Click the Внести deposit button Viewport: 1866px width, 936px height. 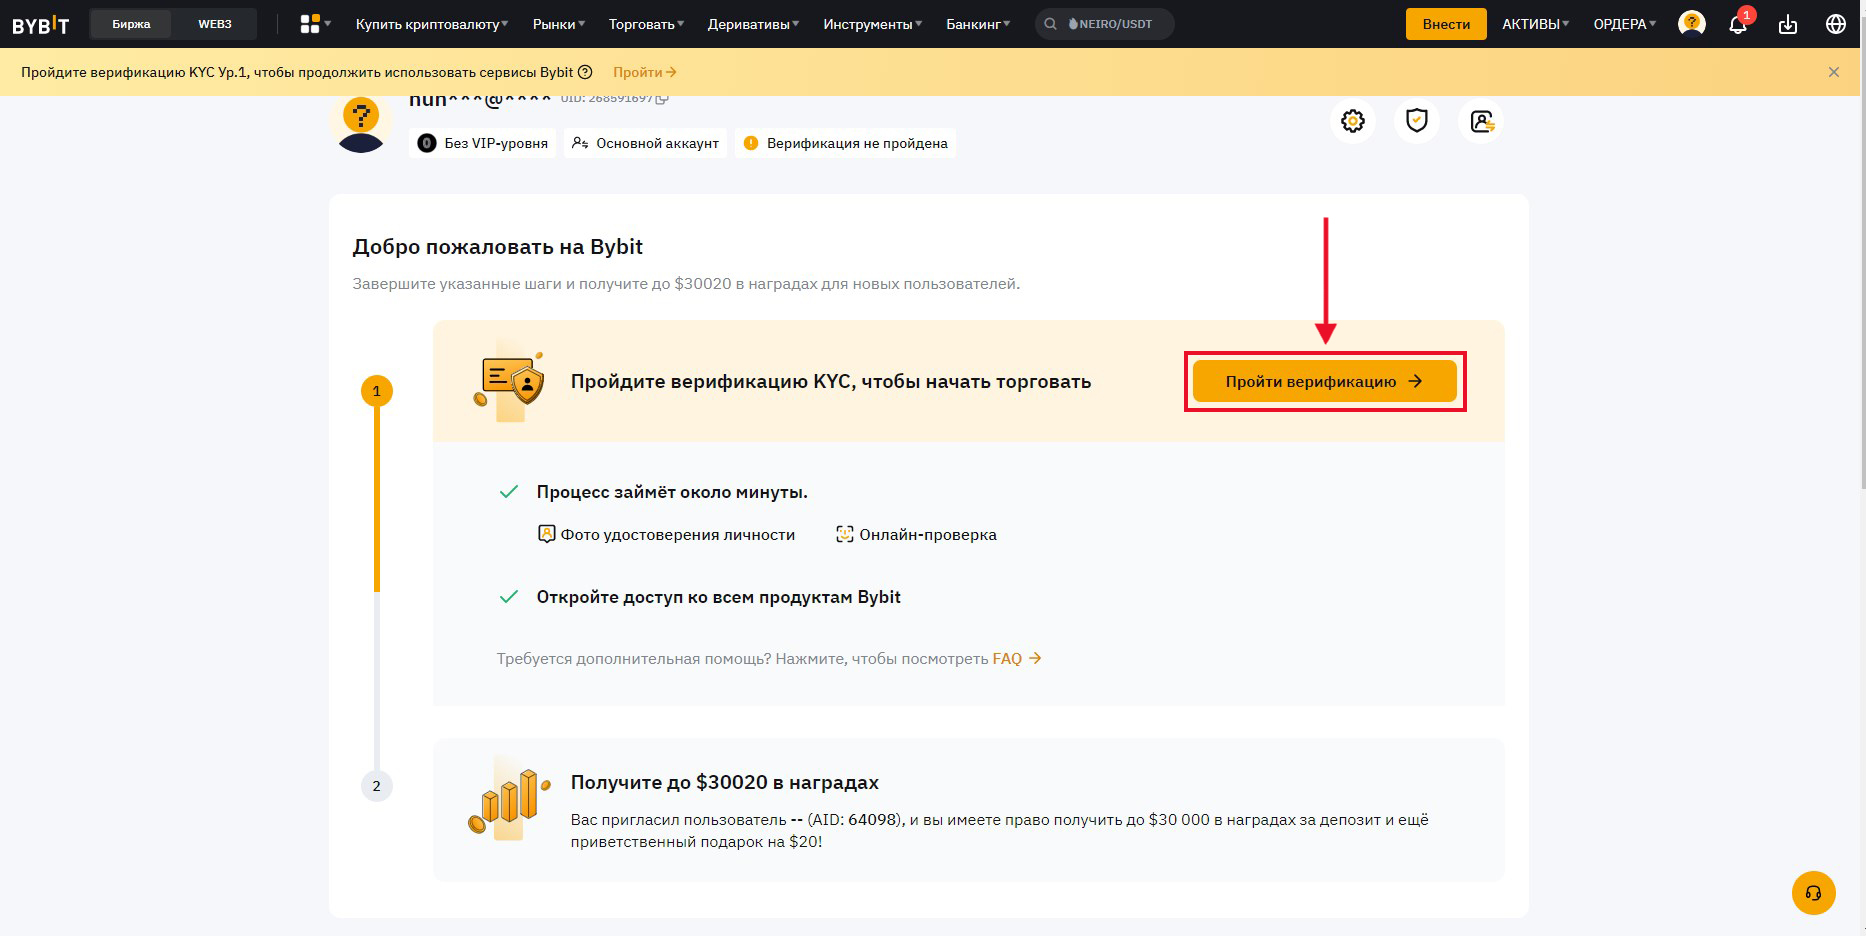tap(1446, 24)
